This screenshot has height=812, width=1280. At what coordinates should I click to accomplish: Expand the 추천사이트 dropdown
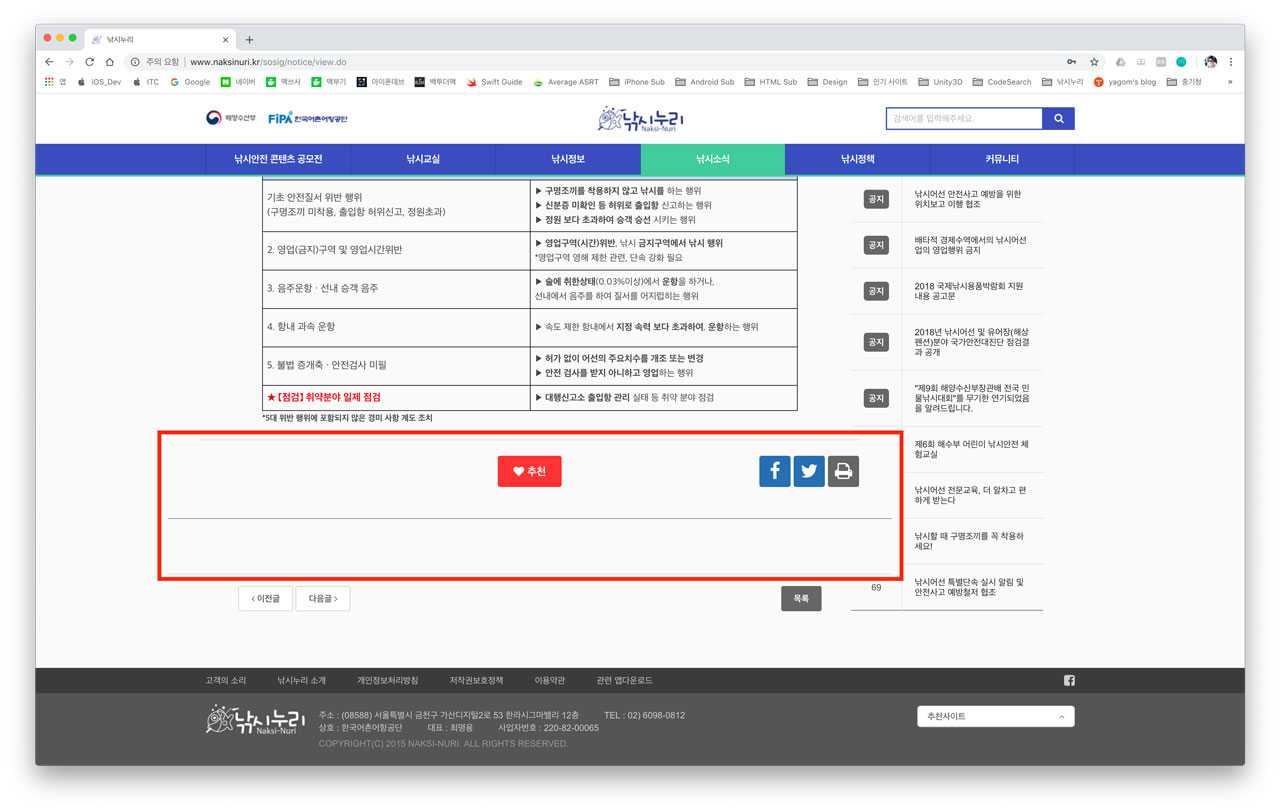point(995,716)
